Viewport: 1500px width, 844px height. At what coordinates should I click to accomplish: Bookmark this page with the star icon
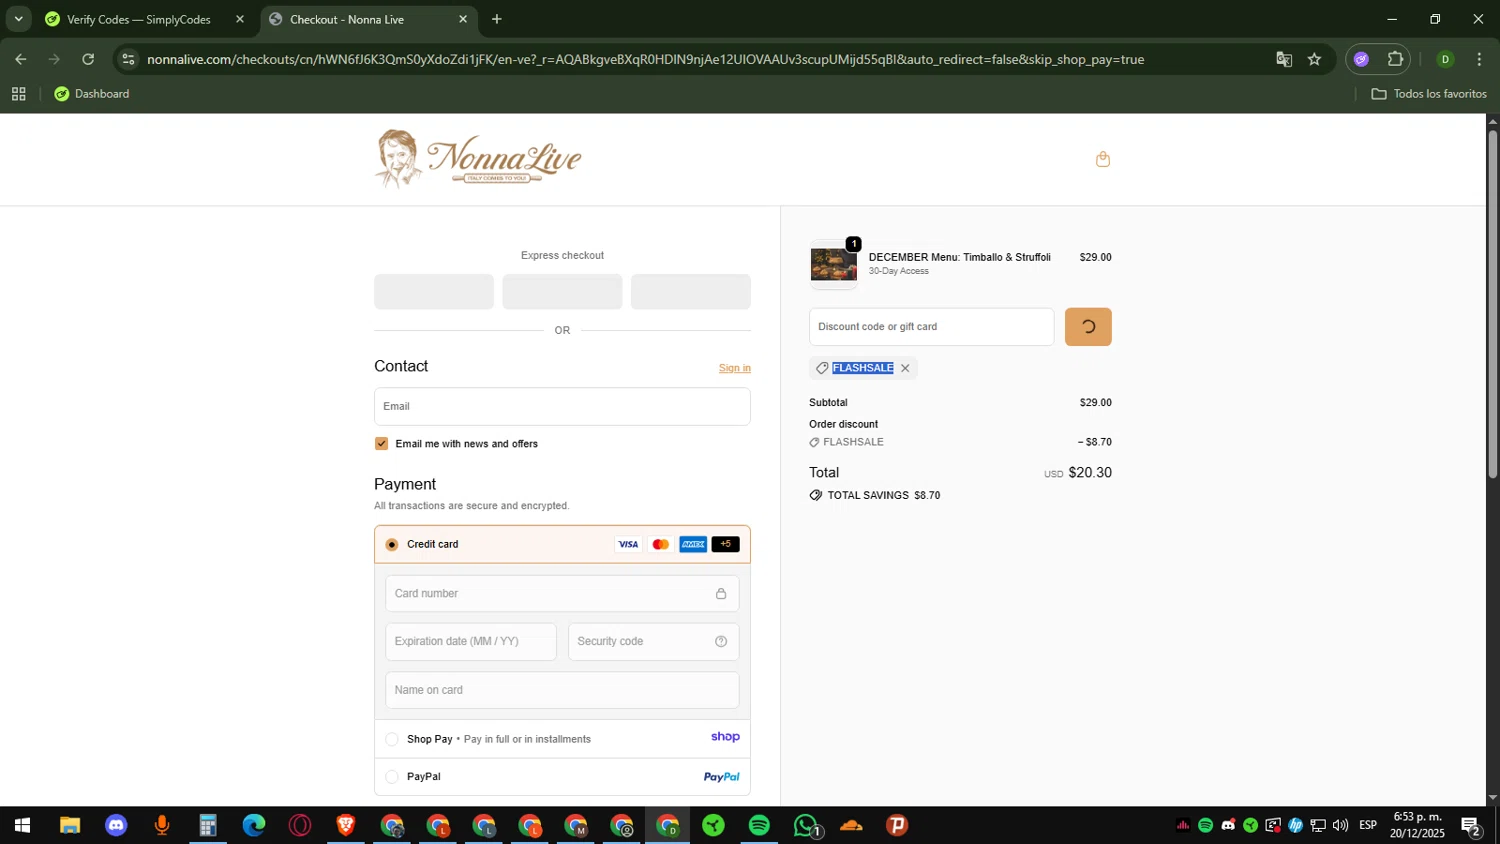coord(1314,59)
